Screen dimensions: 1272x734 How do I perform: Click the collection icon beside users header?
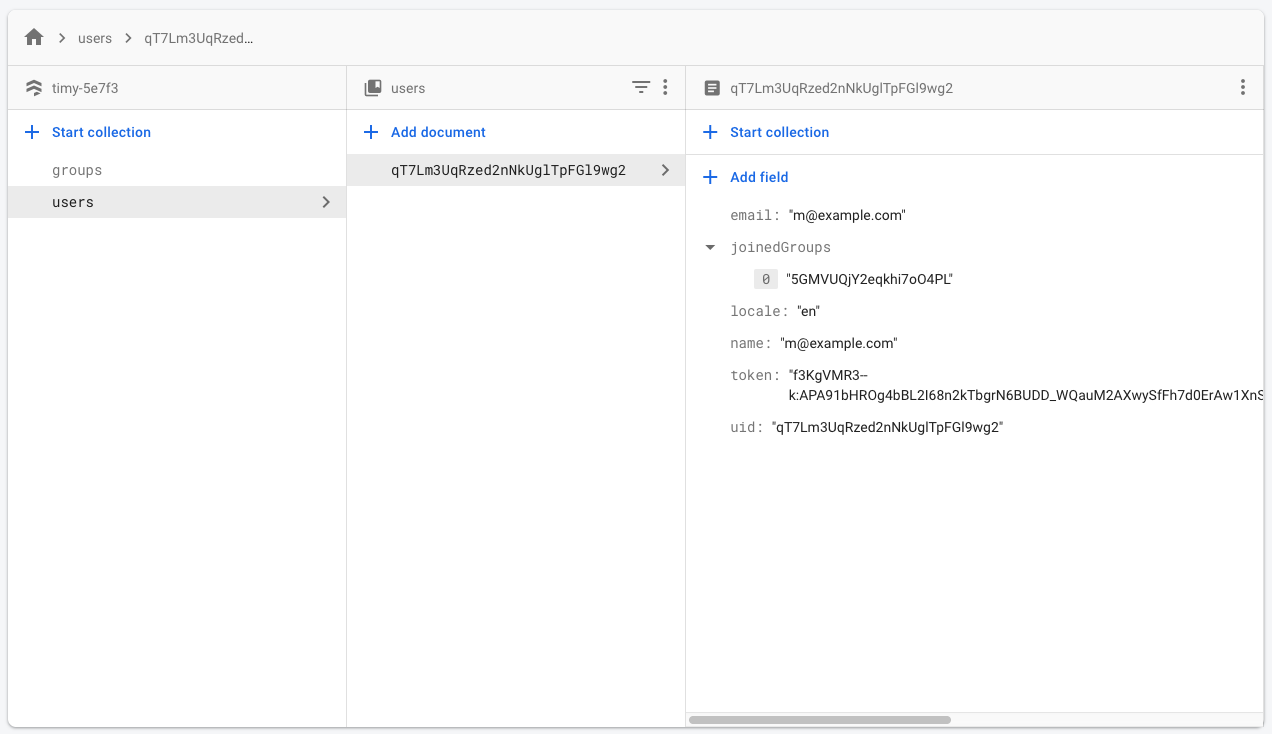pyautogui.click(x=373, y=88)
